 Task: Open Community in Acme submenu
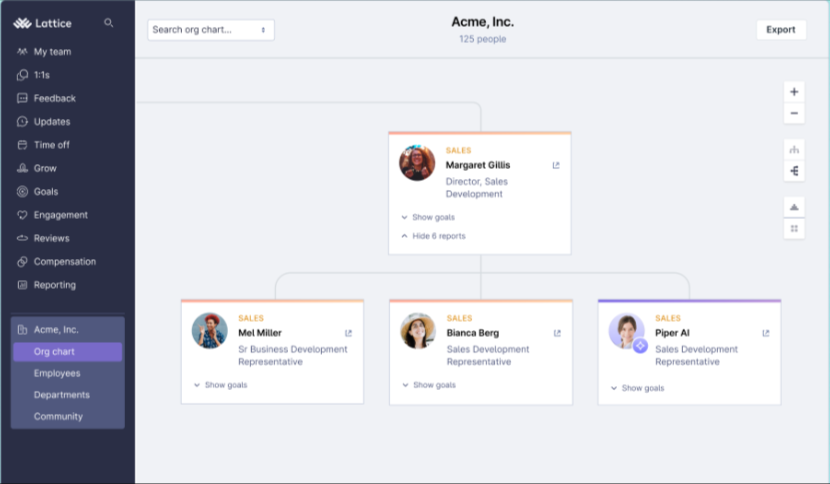click(x=58, y=417)
